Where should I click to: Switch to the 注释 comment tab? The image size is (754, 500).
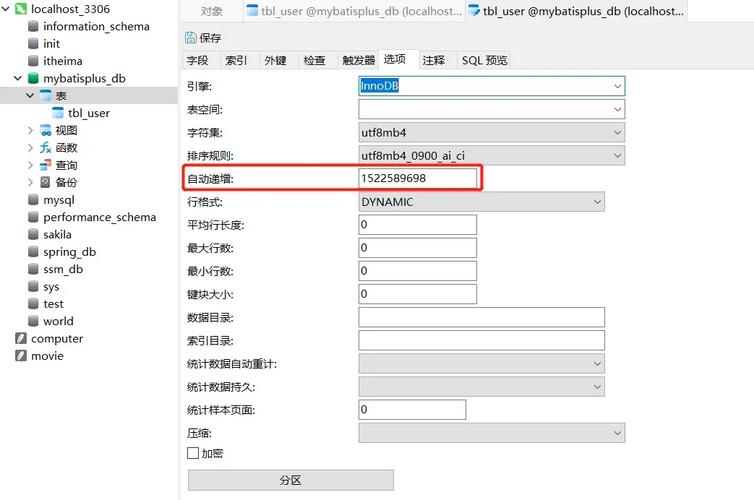(434, 60)
